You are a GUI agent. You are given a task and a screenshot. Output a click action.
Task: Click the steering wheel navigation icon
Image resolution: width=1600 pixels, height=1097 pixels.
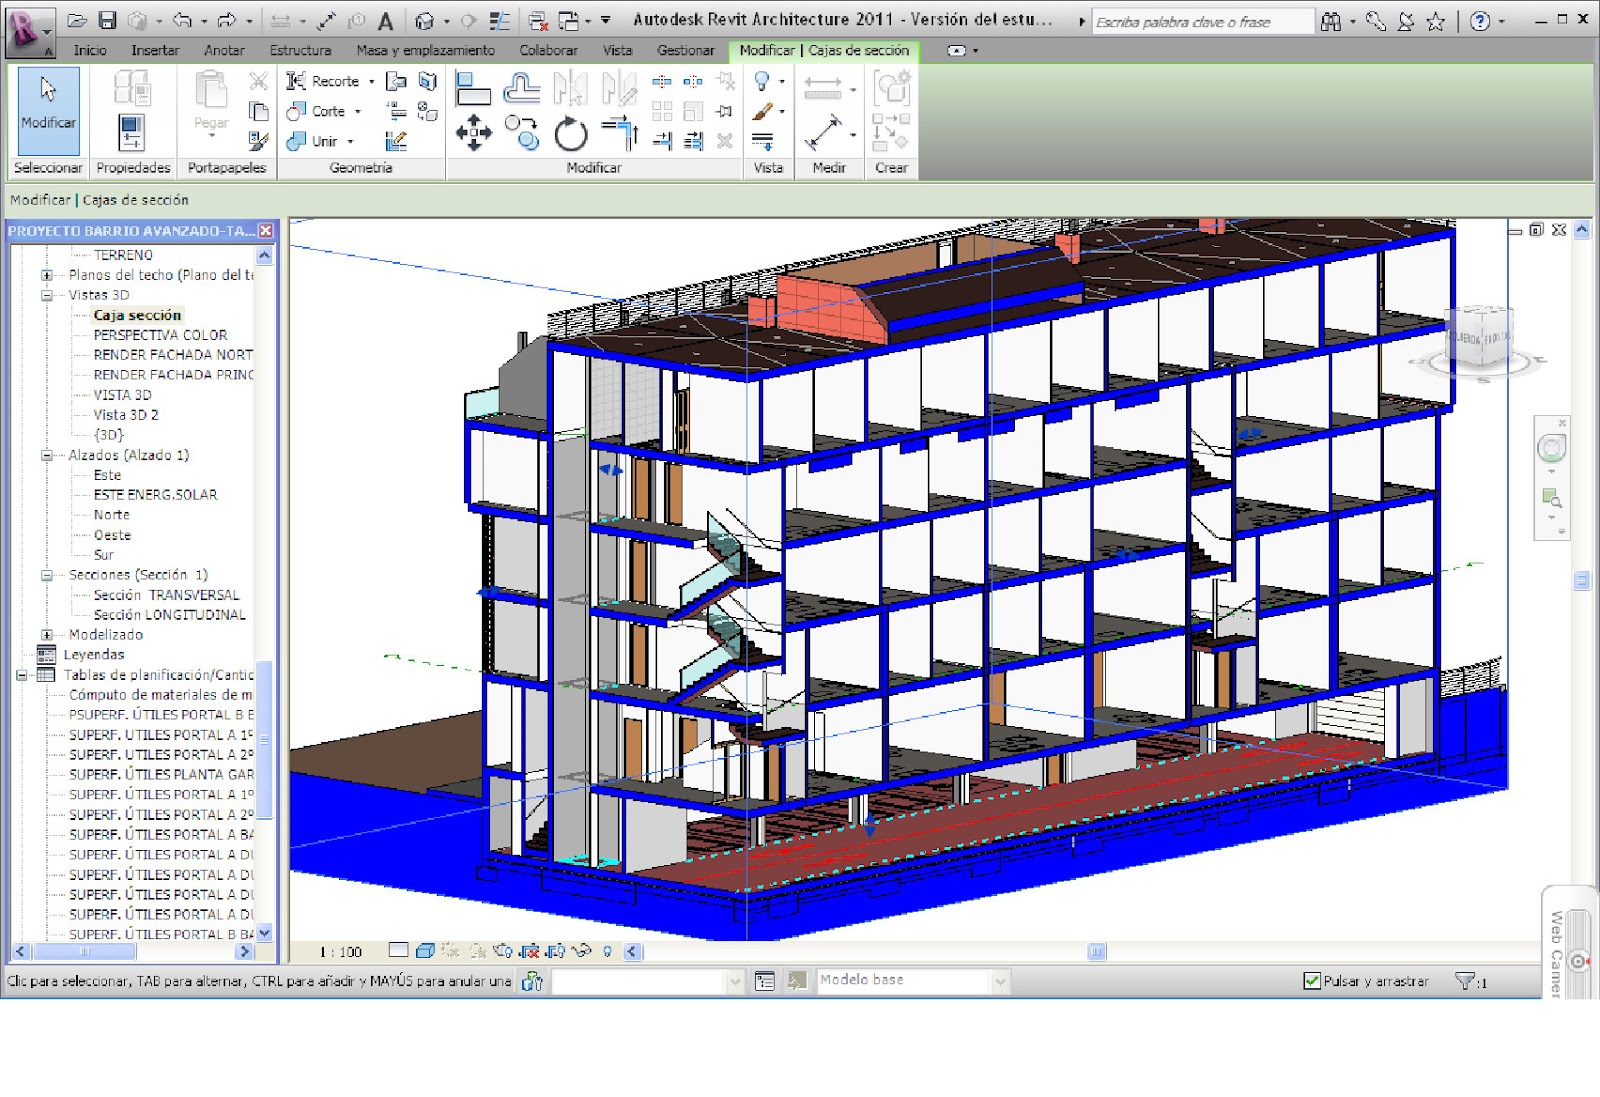coord(1553,448)
